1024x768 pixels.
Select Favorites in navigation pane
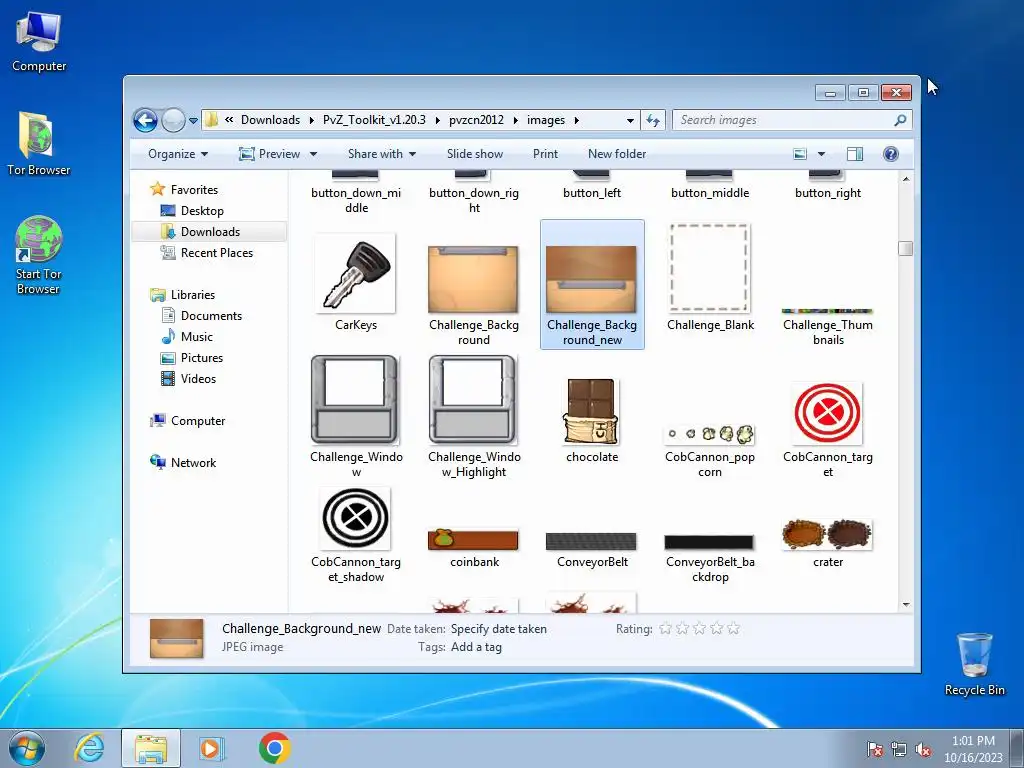tap(194, 190)
